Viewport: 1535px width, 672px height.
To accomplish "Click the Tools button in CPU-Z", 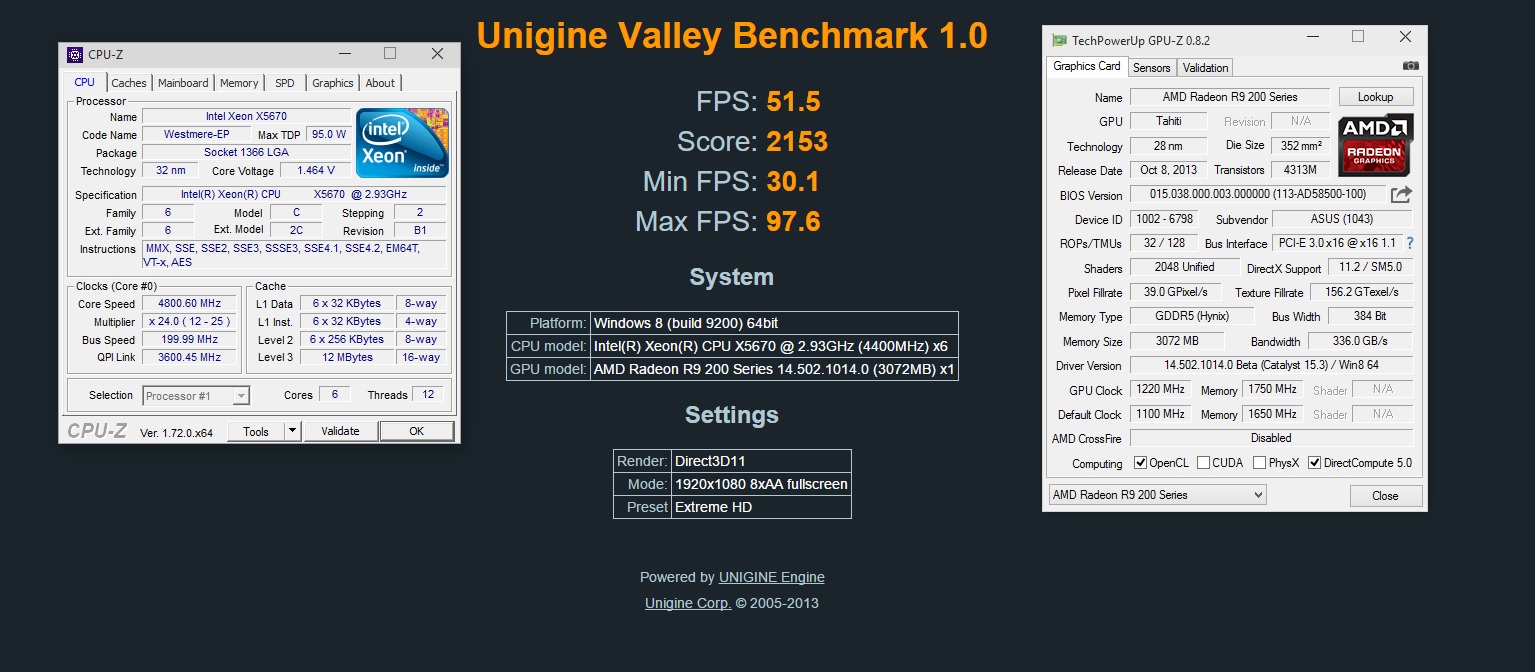I will pyautogui.click(x=256, y=431).
